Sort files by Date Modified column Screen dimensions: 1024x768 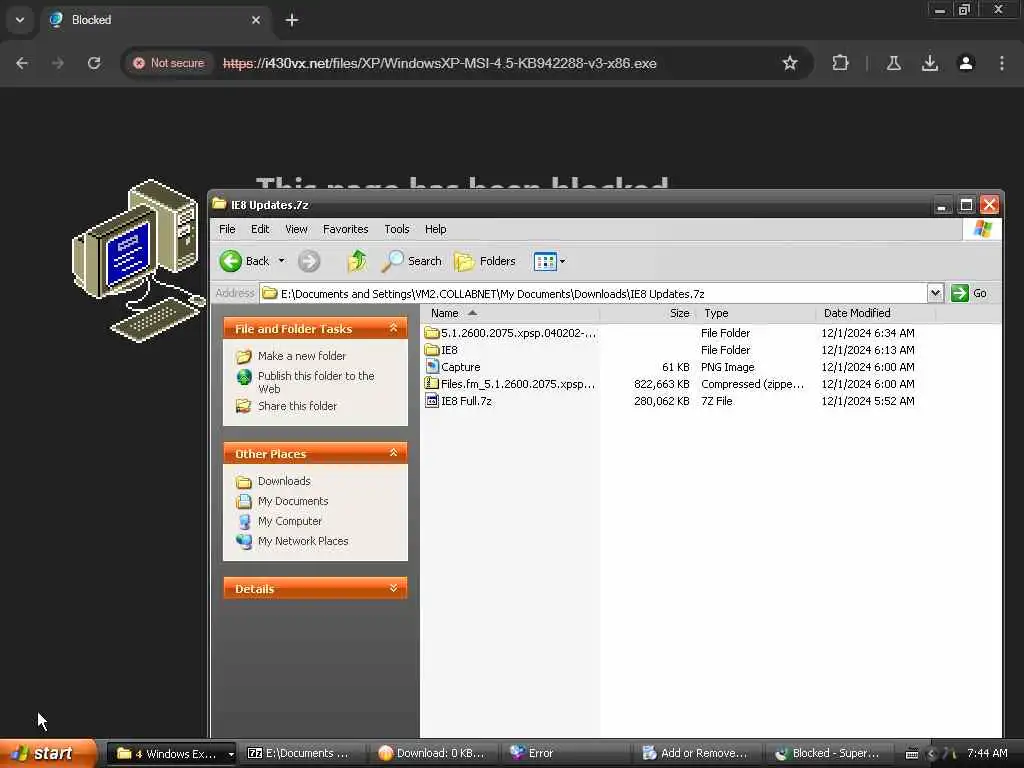point(875,313)
